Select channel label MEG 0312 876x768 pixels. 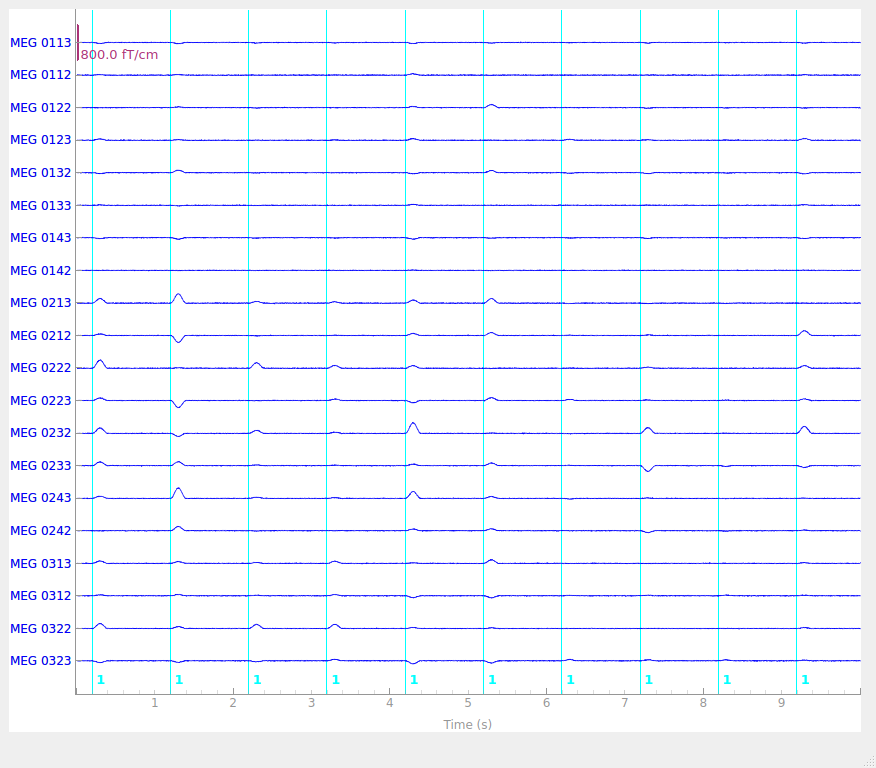(41, 596)
